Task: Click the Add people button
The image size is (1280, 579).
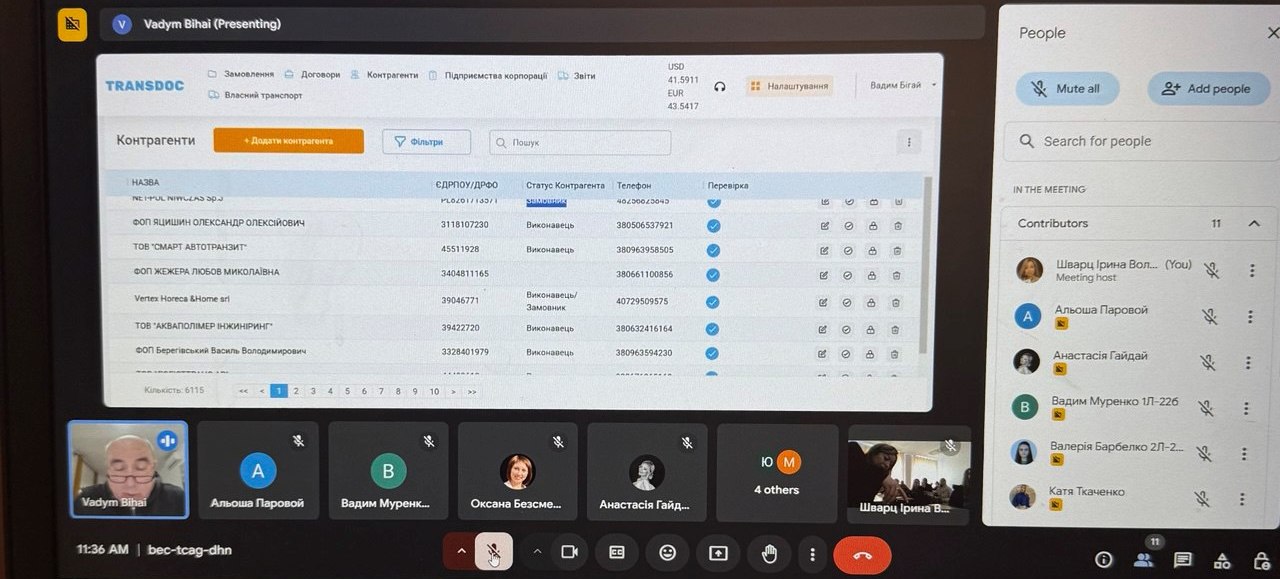Action: pyautogui.click(x=1207, y=88)
